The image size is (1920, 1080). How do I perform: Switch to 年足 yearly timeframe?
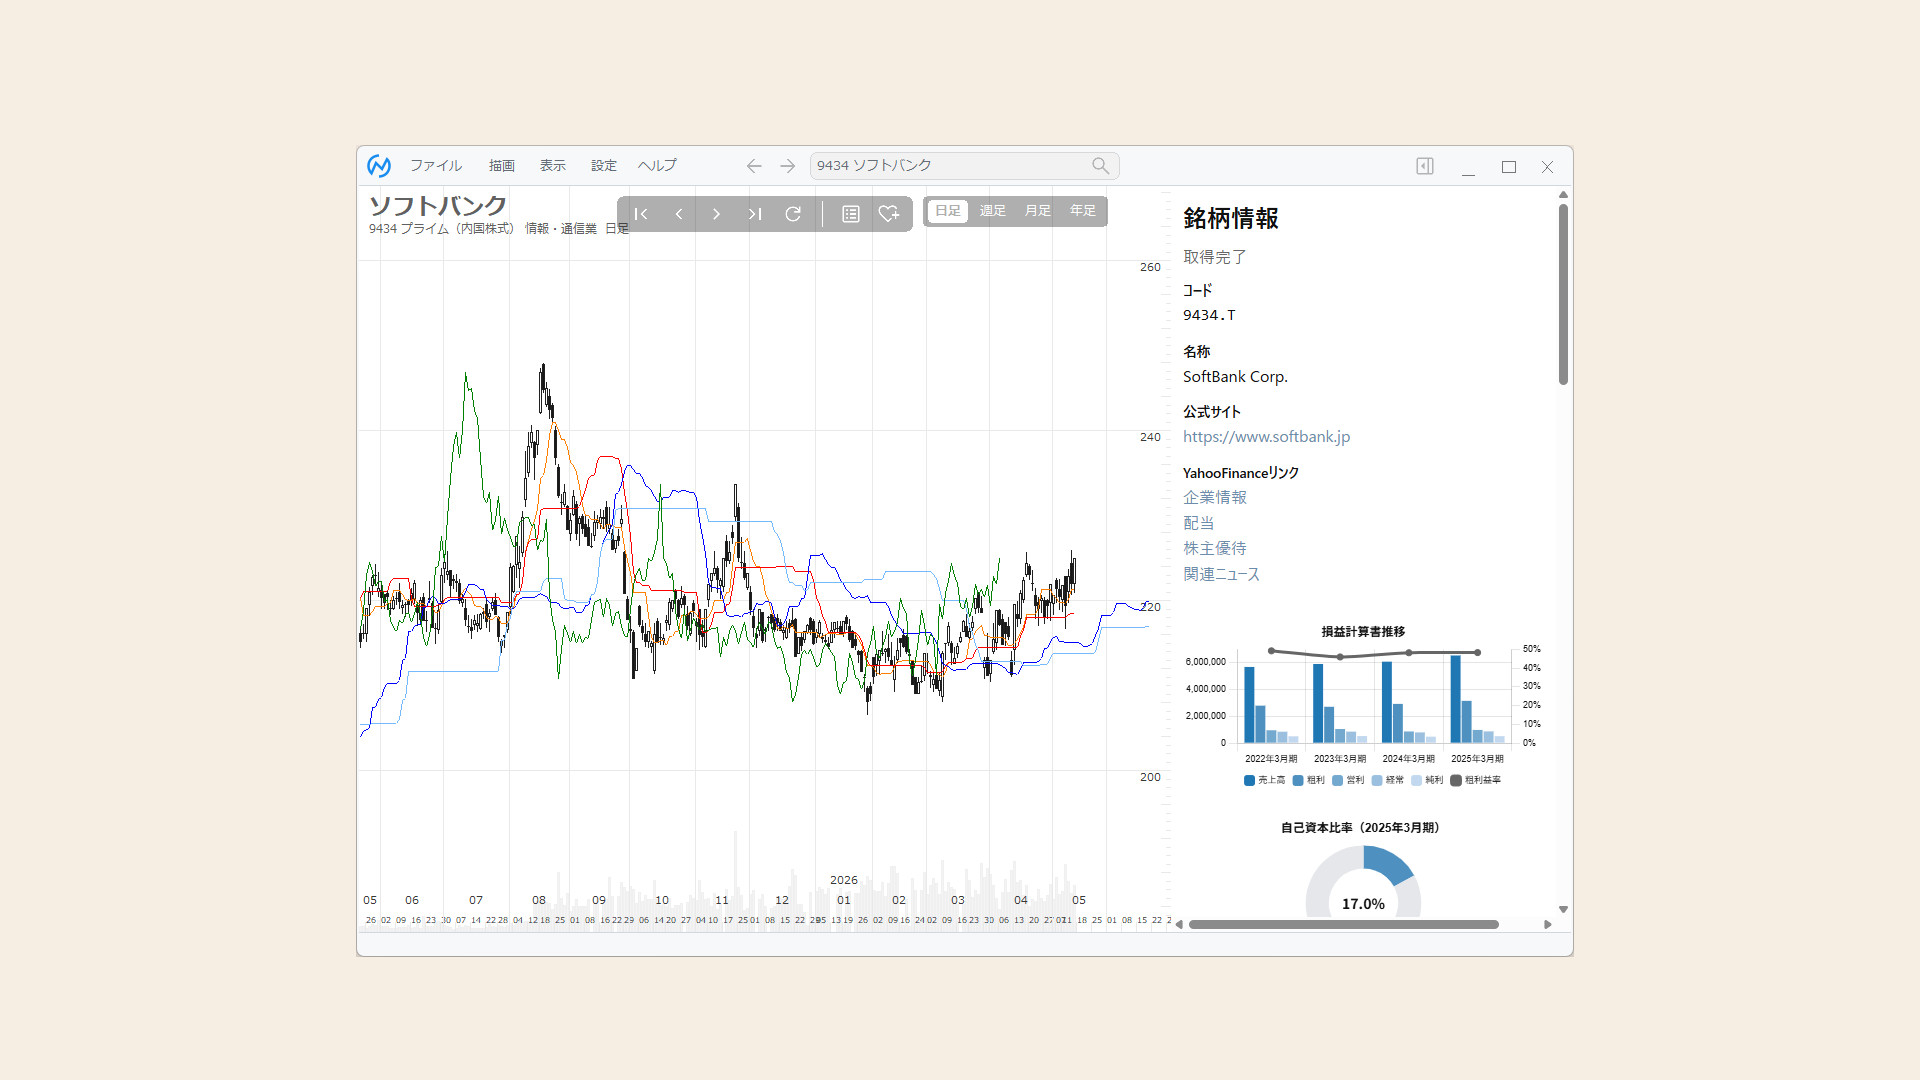click(1083, 211)
